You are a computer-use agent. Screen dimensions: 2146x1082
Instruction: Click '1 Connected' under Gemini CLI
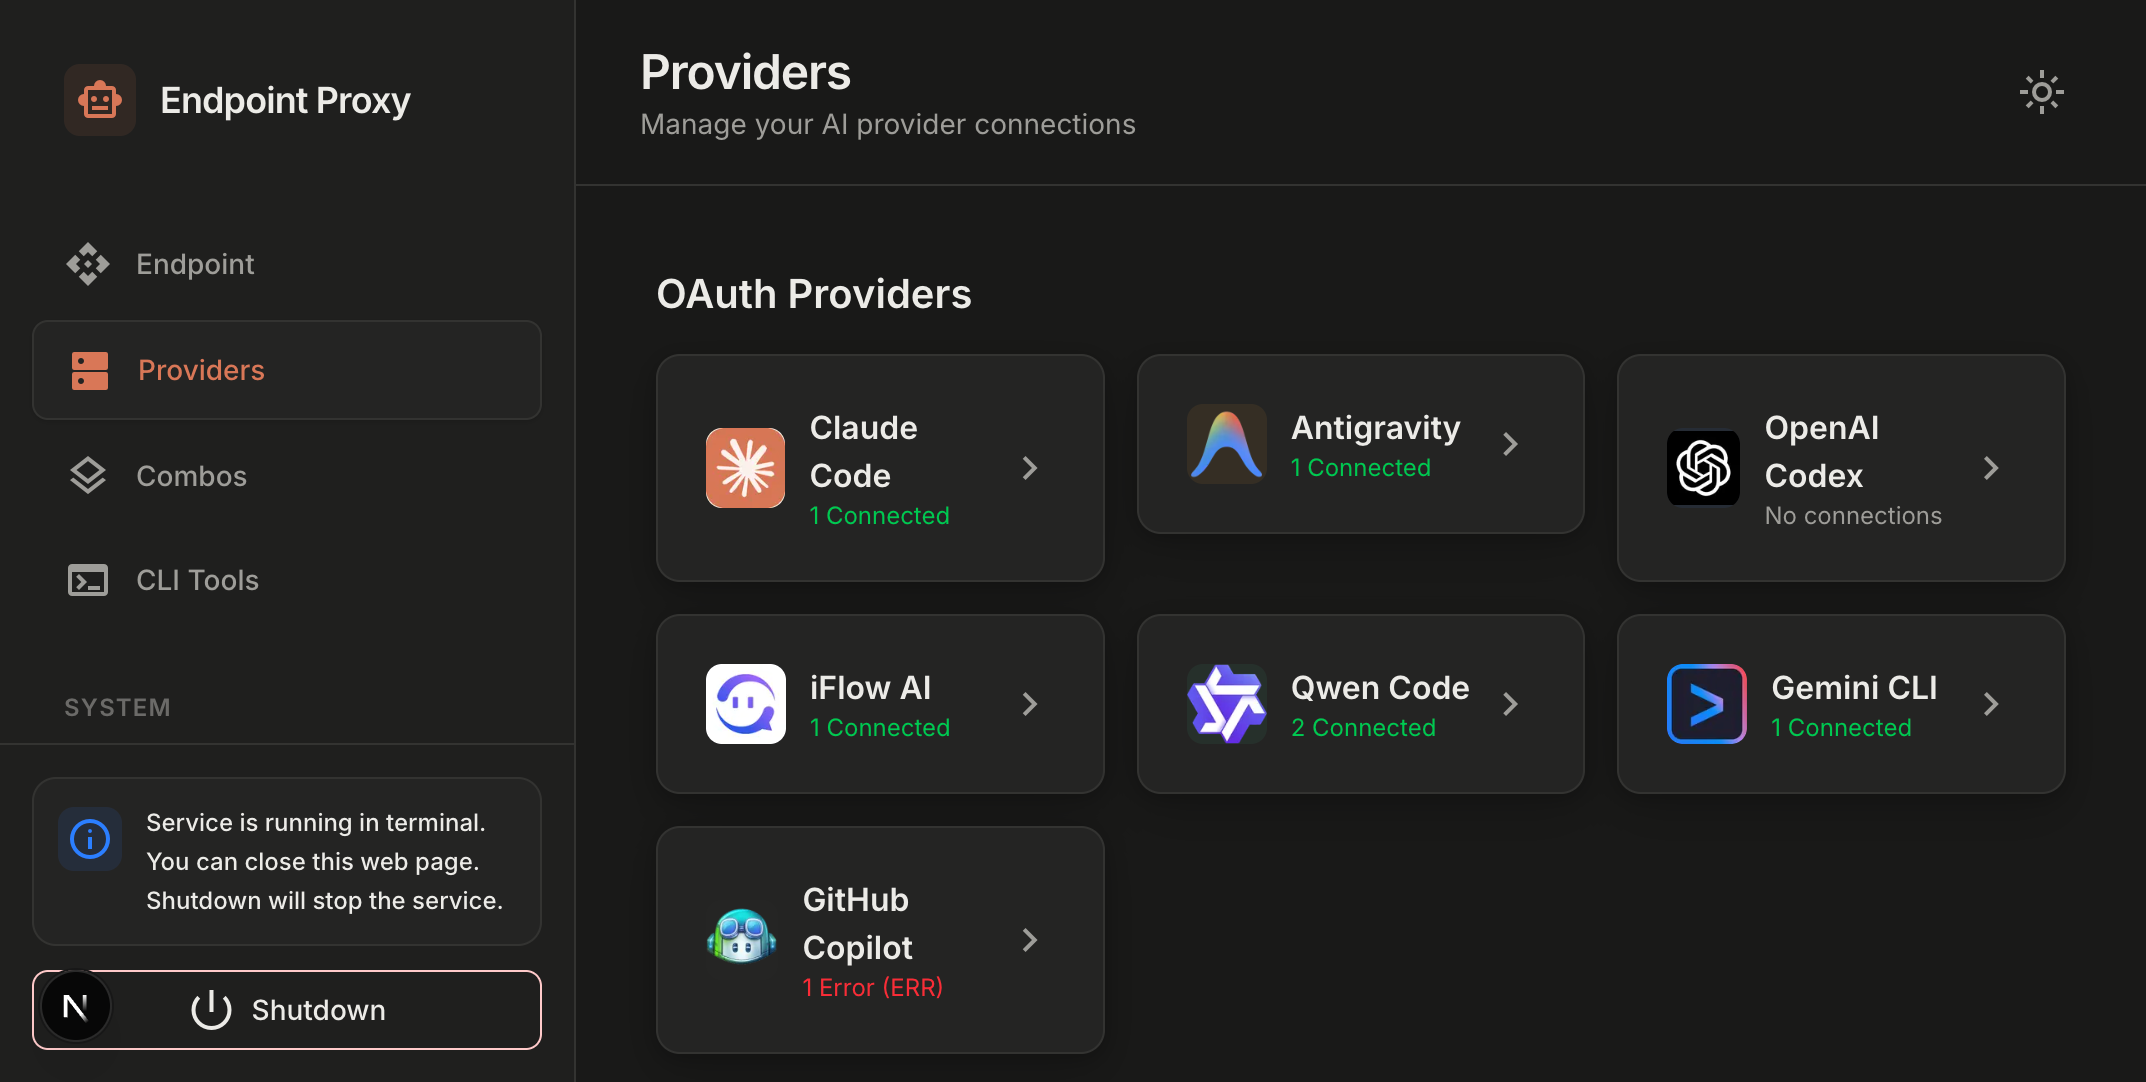click(1841, 728)
